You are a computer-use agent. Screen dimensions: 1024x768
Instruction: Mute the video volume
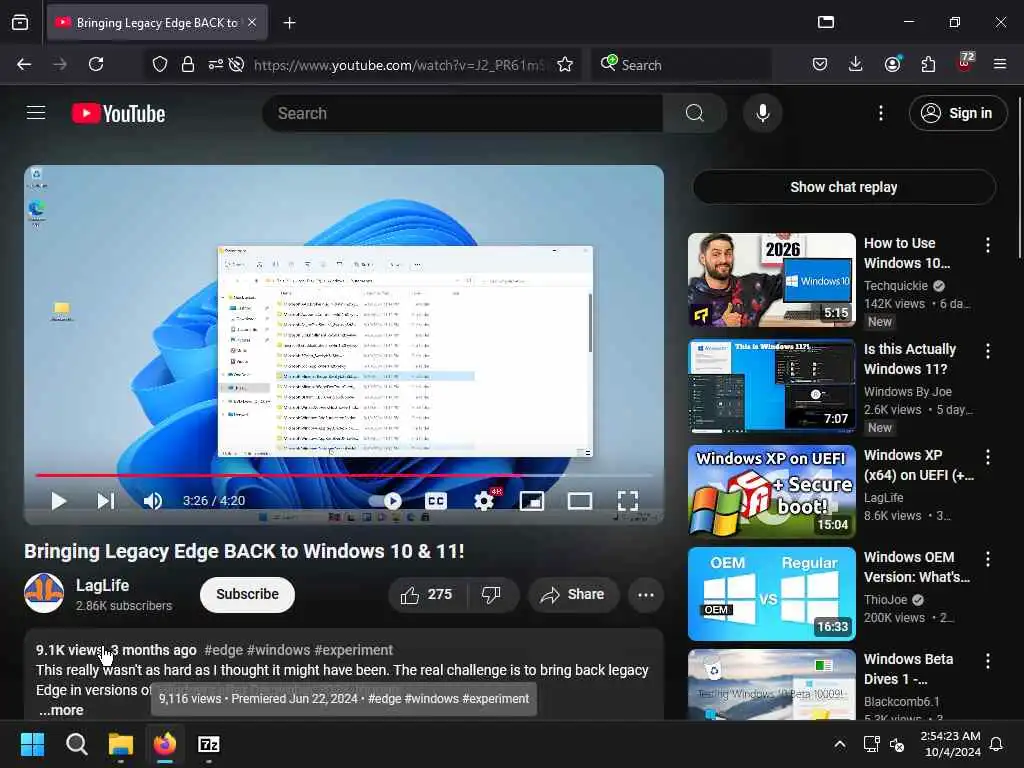point(152,501)
